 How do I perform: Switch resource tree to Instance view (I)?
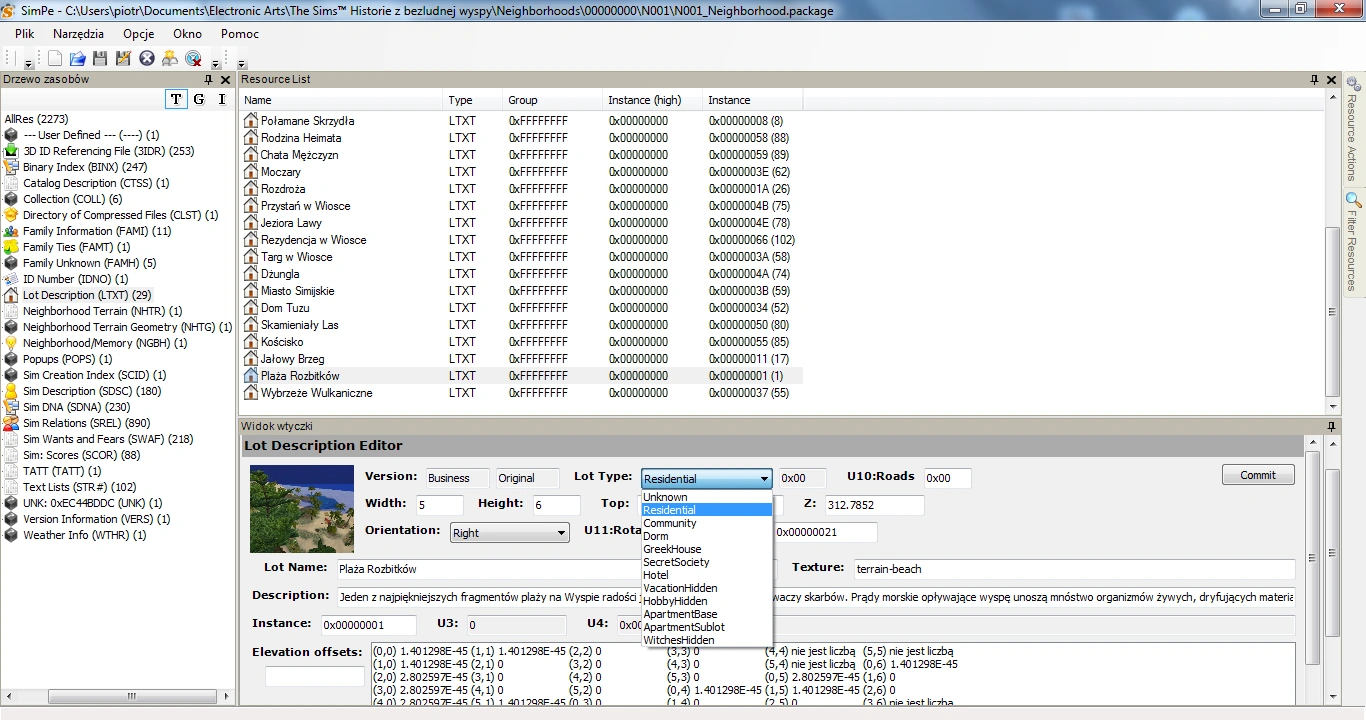point(222,99)
